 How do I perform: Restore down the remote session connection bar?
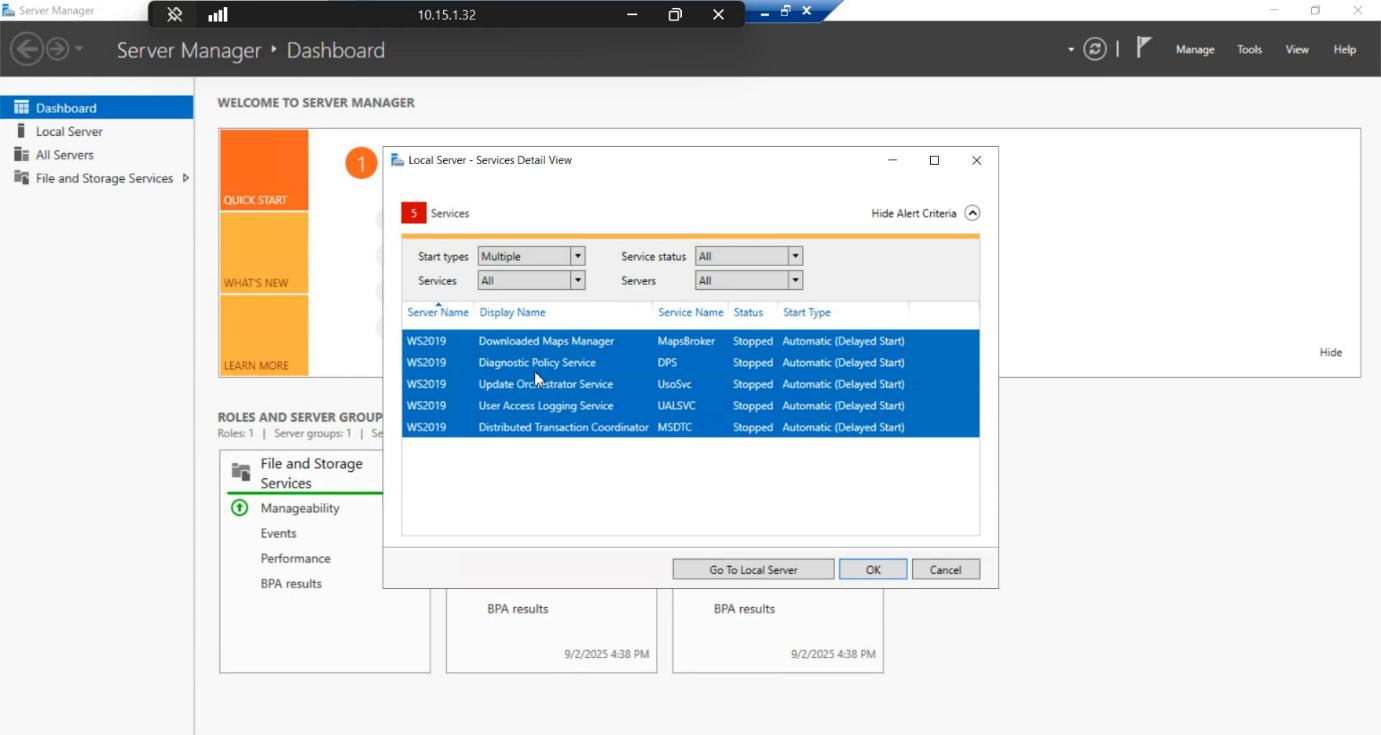[x=675, y=14]
